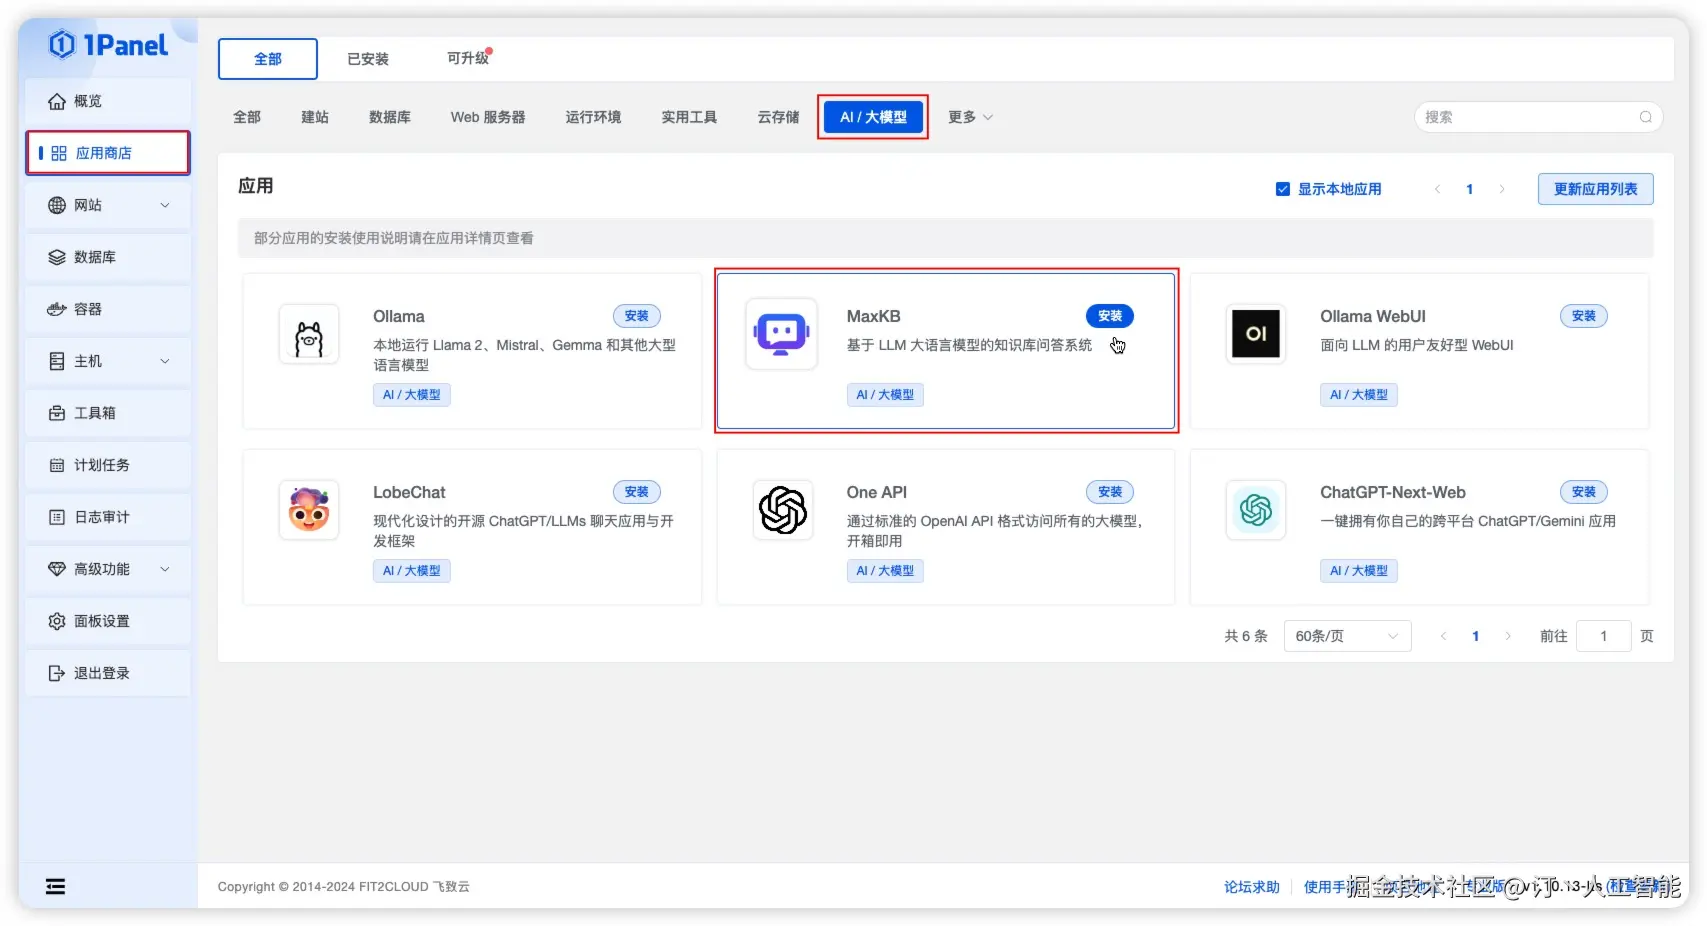Click top pagination page number 1
1707x926 pixels.
tap(1469, 189)
